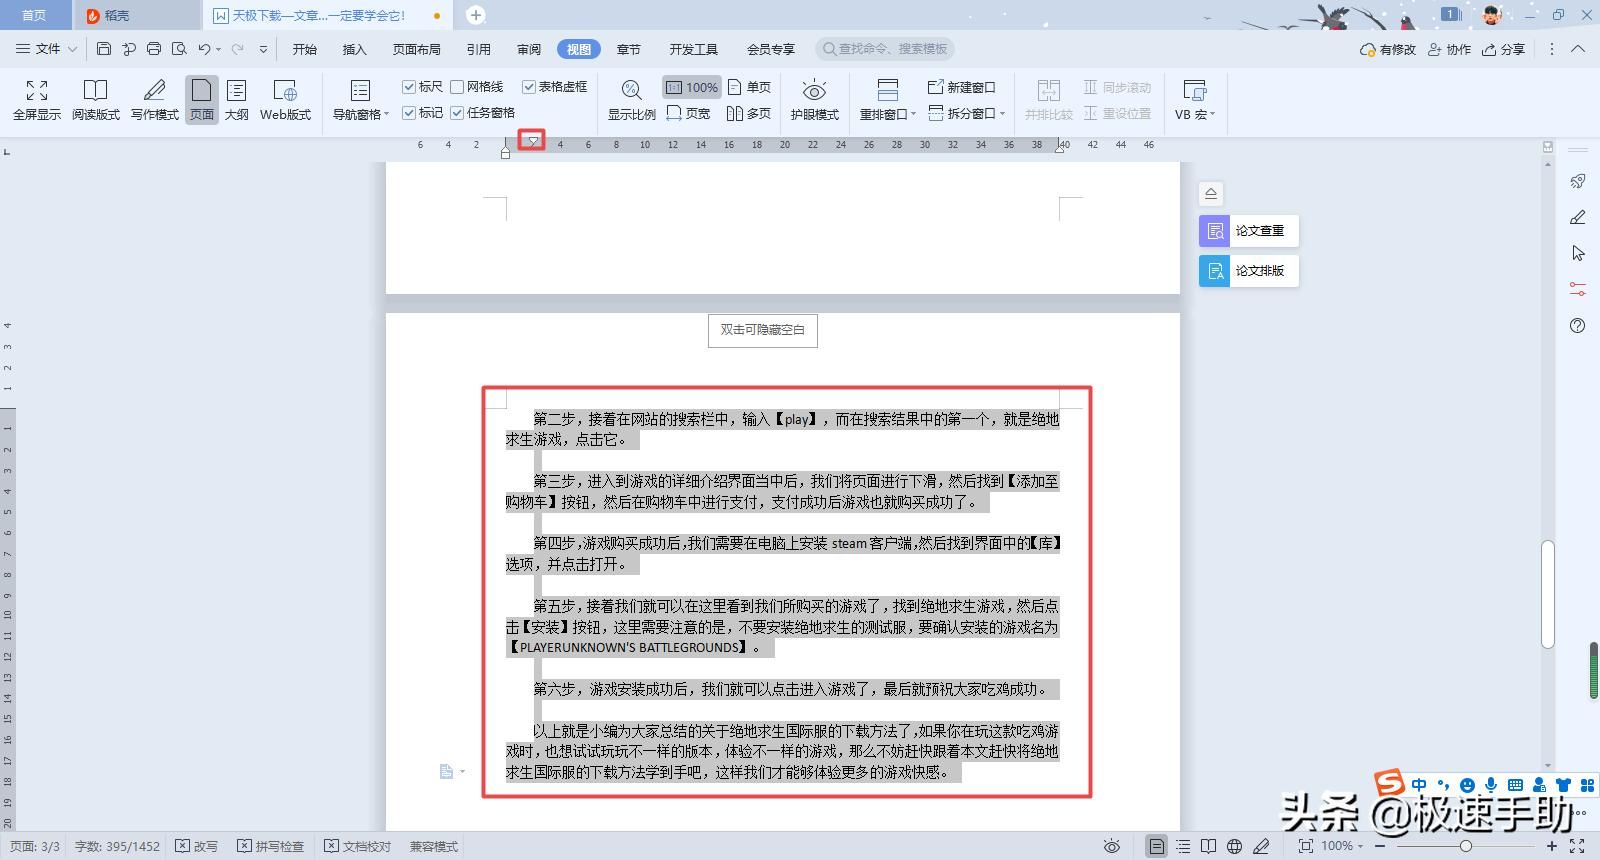Switch to Web版式 layout
Viewport: 1600px width, 860px height.
[x=285, y=100]
